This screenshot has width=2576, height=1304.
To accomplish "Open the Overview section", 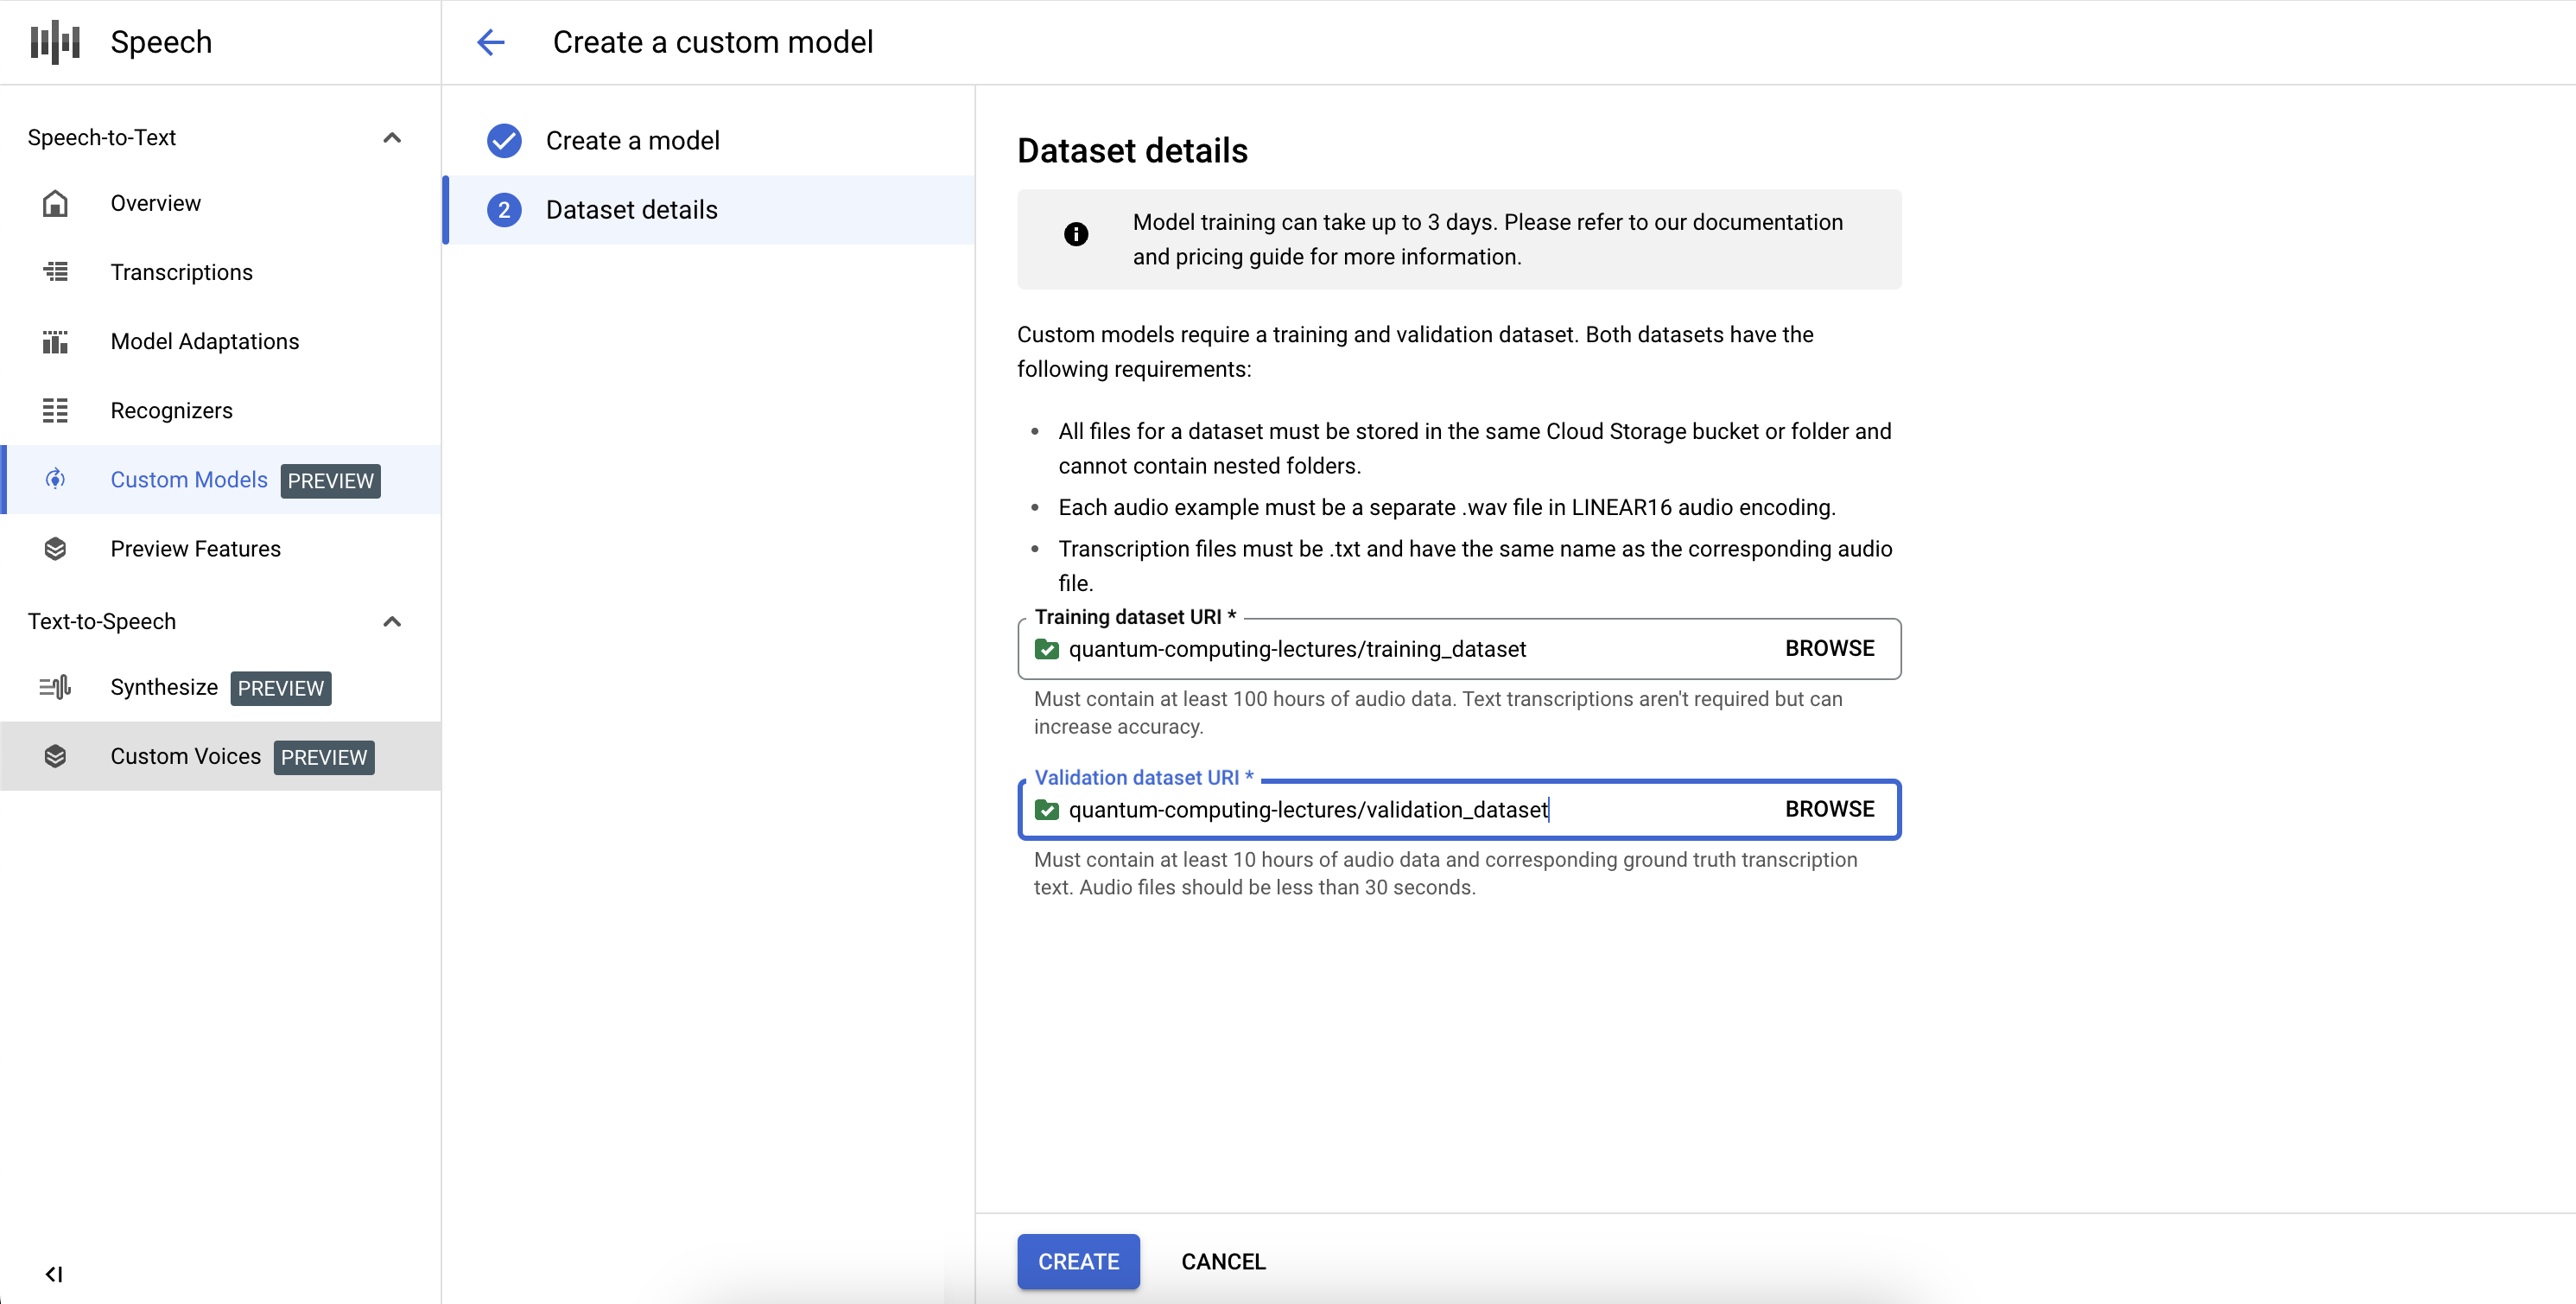I will 155,203.
